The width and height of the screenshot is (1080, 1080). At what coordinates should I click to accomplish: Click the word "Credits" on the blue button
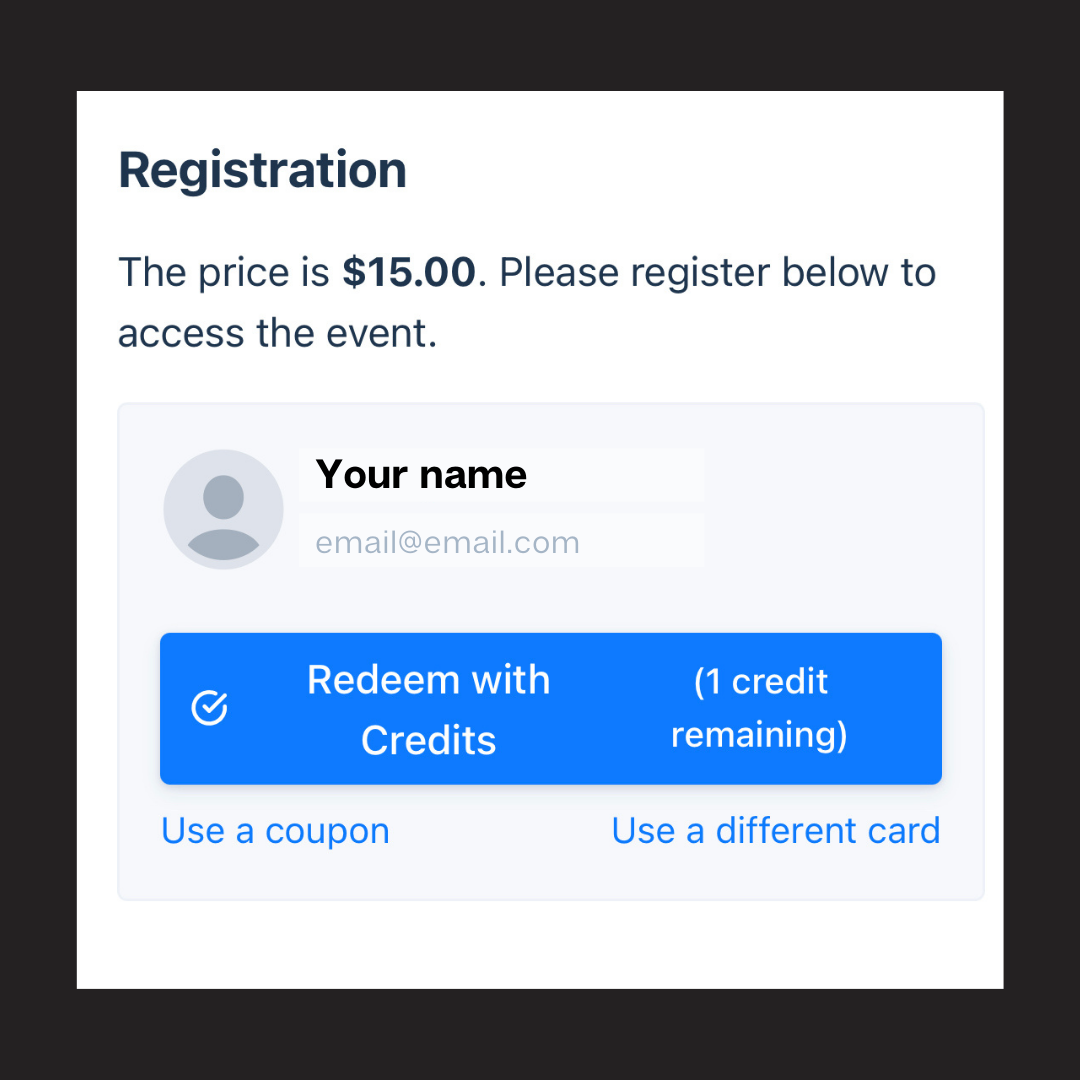click(x=428, y=740)
